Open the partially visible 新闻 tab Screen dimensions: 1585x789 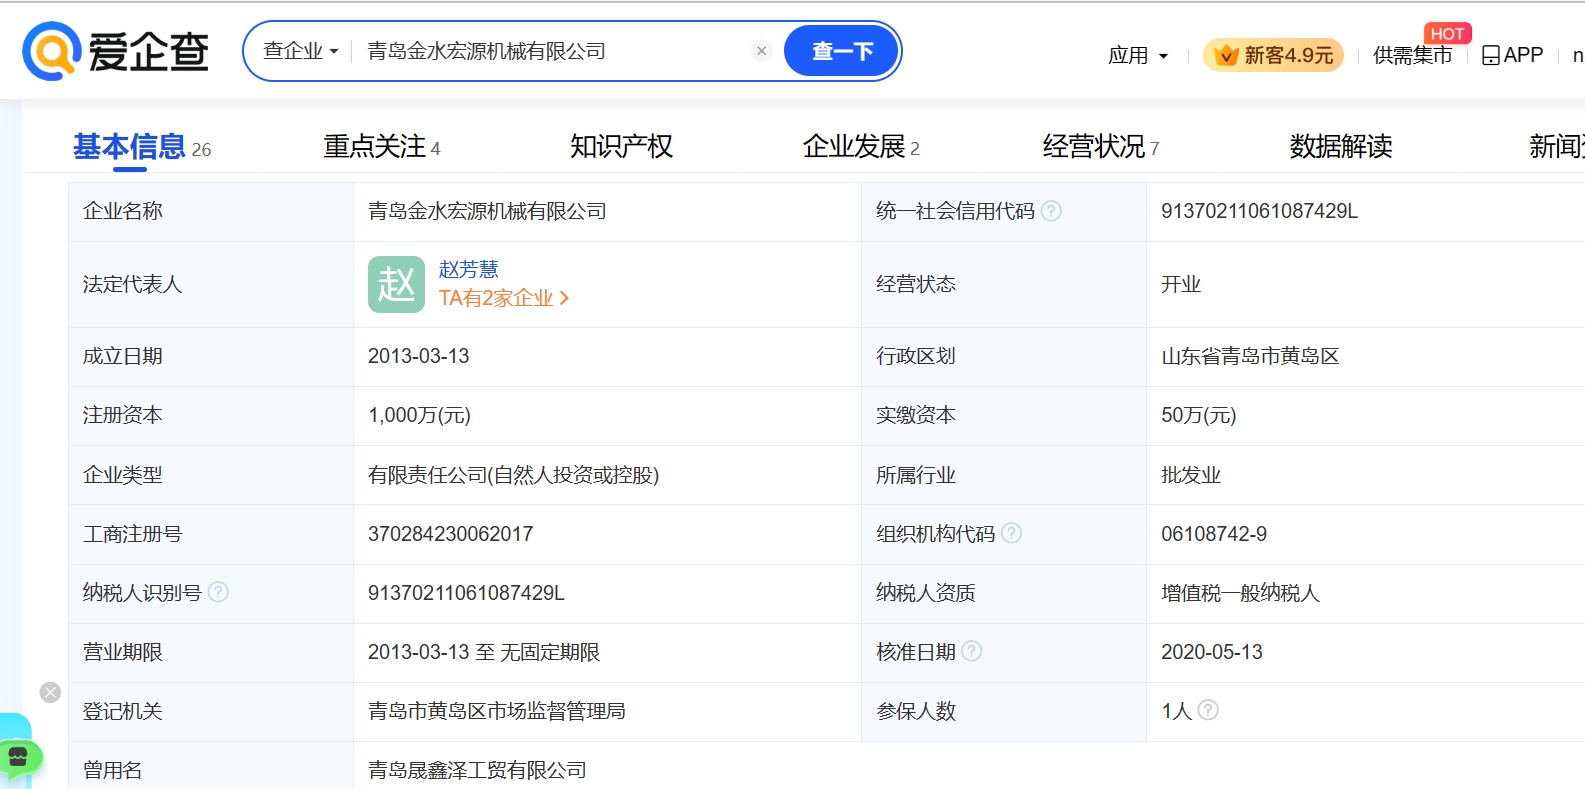(x=1556, y=147)
